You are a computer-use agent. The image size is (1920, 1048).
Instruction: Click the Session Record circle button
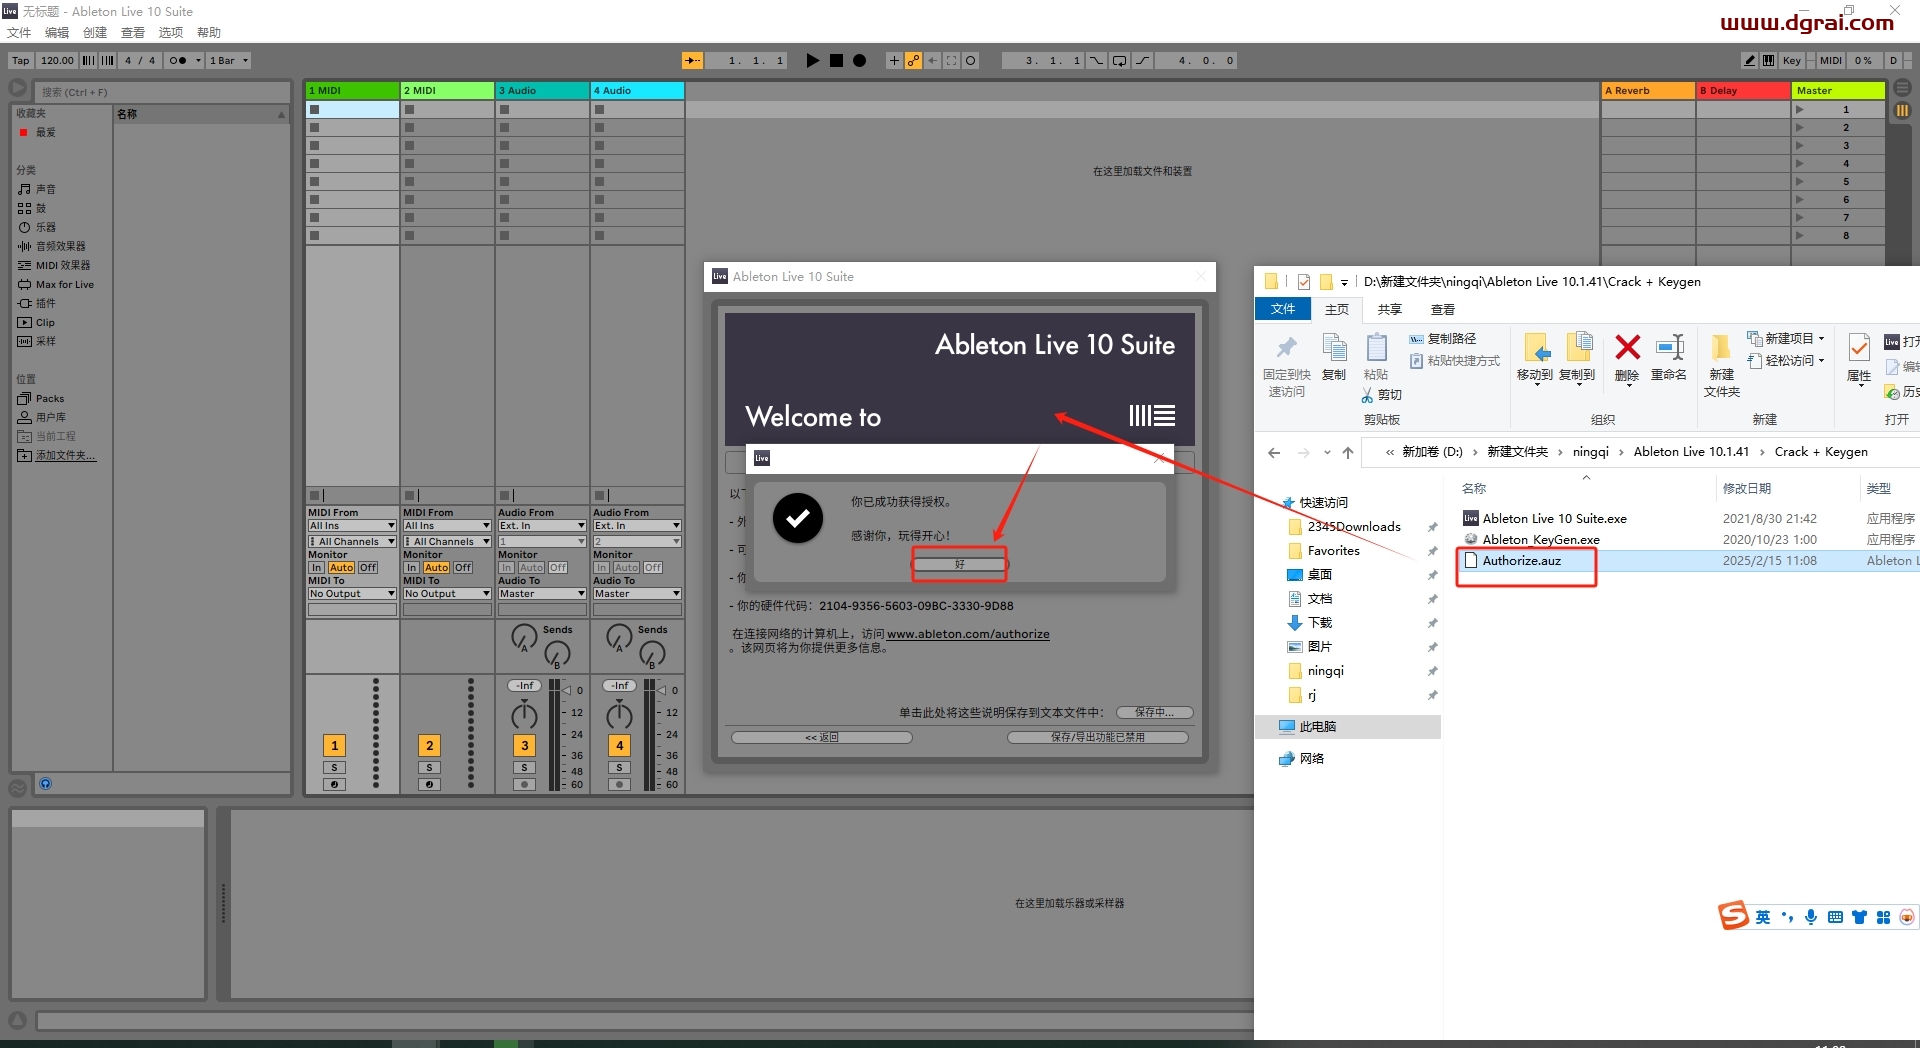pyautogui.click(x=970, y=61)
